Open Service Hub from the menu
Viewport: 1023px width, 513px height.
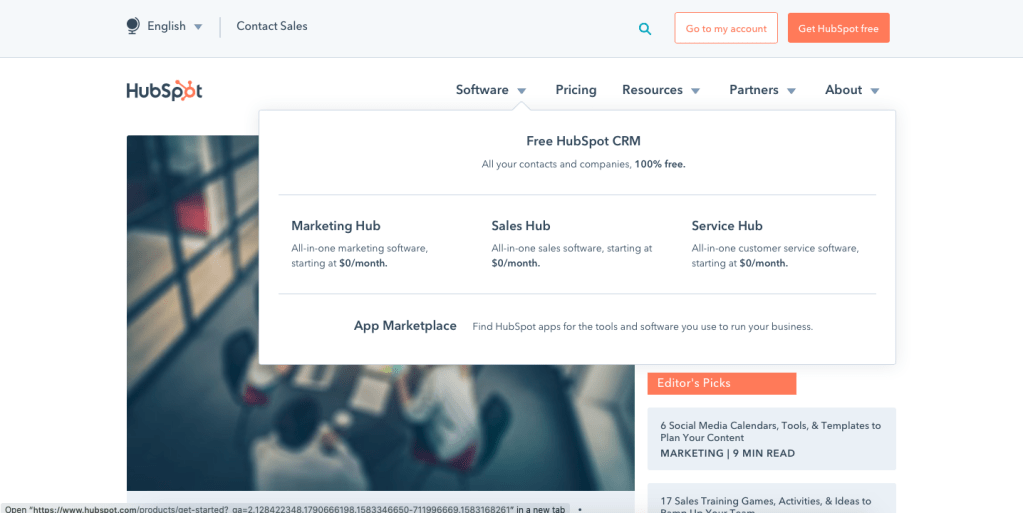point(727,226)
